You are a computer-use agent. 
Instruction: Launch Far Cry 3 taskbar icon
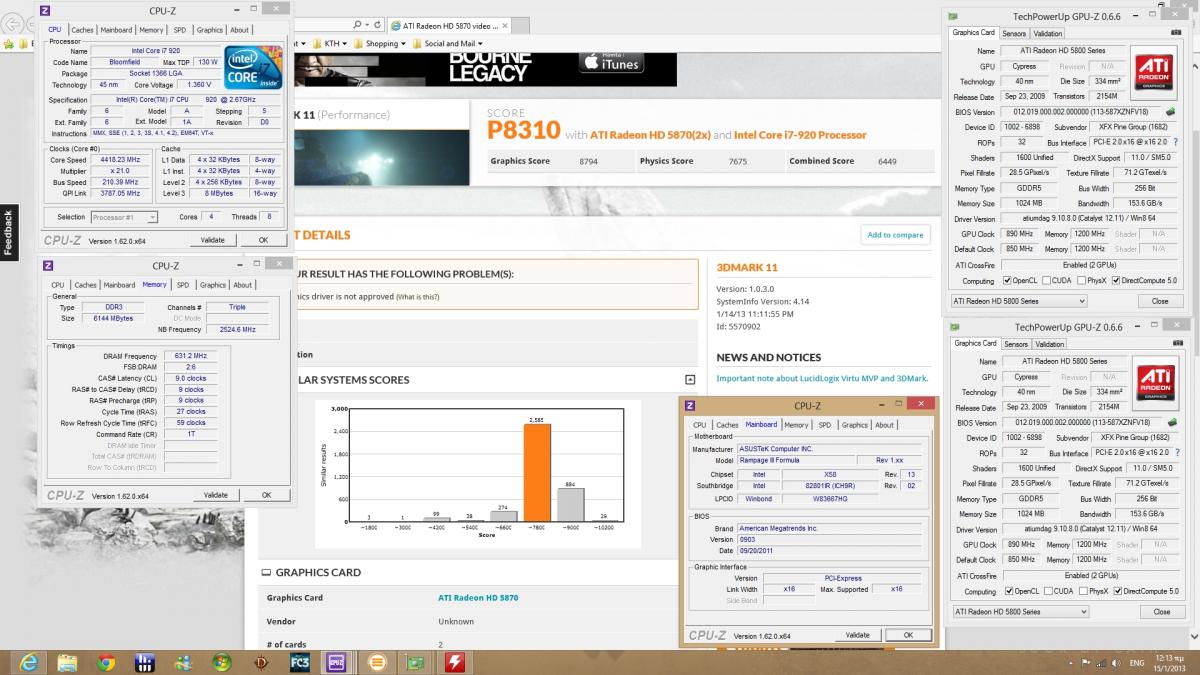pyautogui.click(x=299, y=661)
